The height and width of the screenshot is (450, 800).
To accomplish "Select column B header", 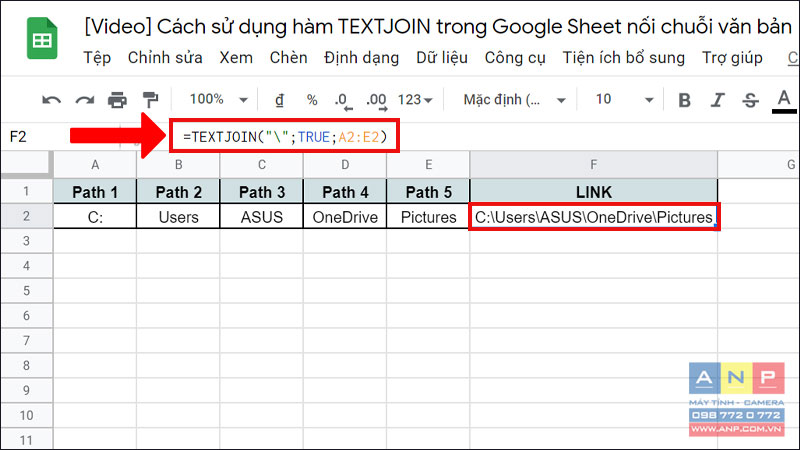I will pyautogui.click(x=178, y=165).
